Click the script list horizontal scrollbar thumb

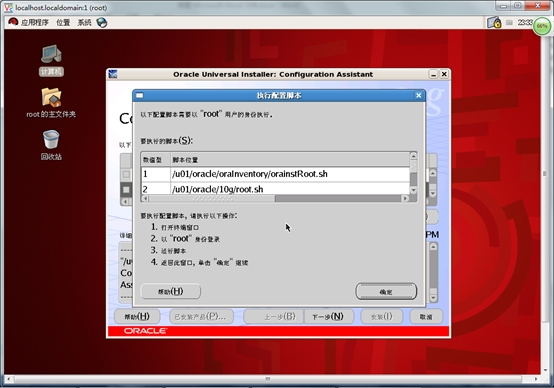pos(212,199)
